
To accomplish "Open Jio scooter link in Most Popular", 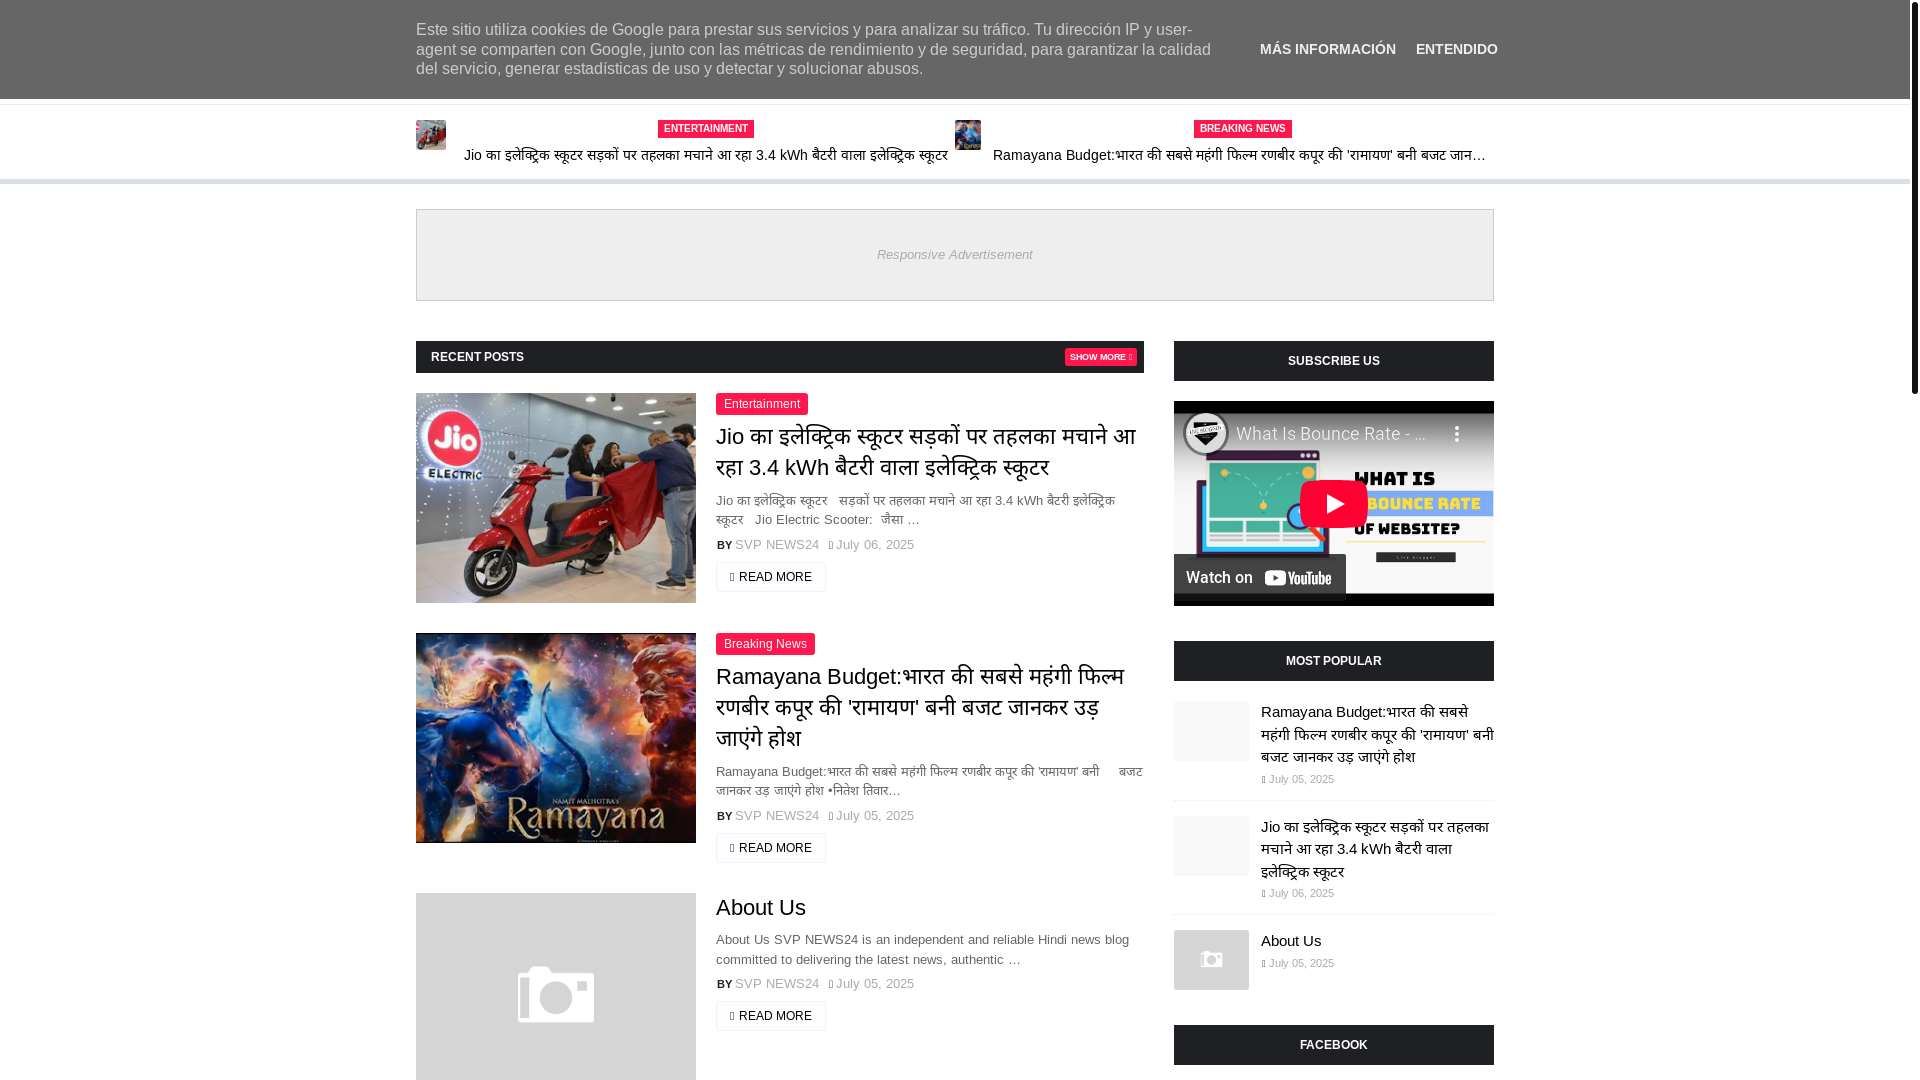I will point(1377,849).
